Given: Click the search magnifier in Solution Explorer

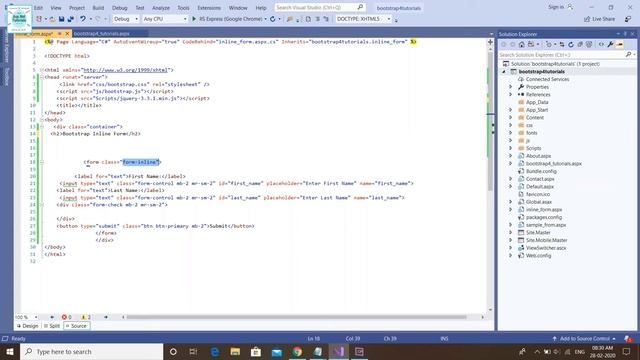Looking at the screenshot, I should coord(628,55).
